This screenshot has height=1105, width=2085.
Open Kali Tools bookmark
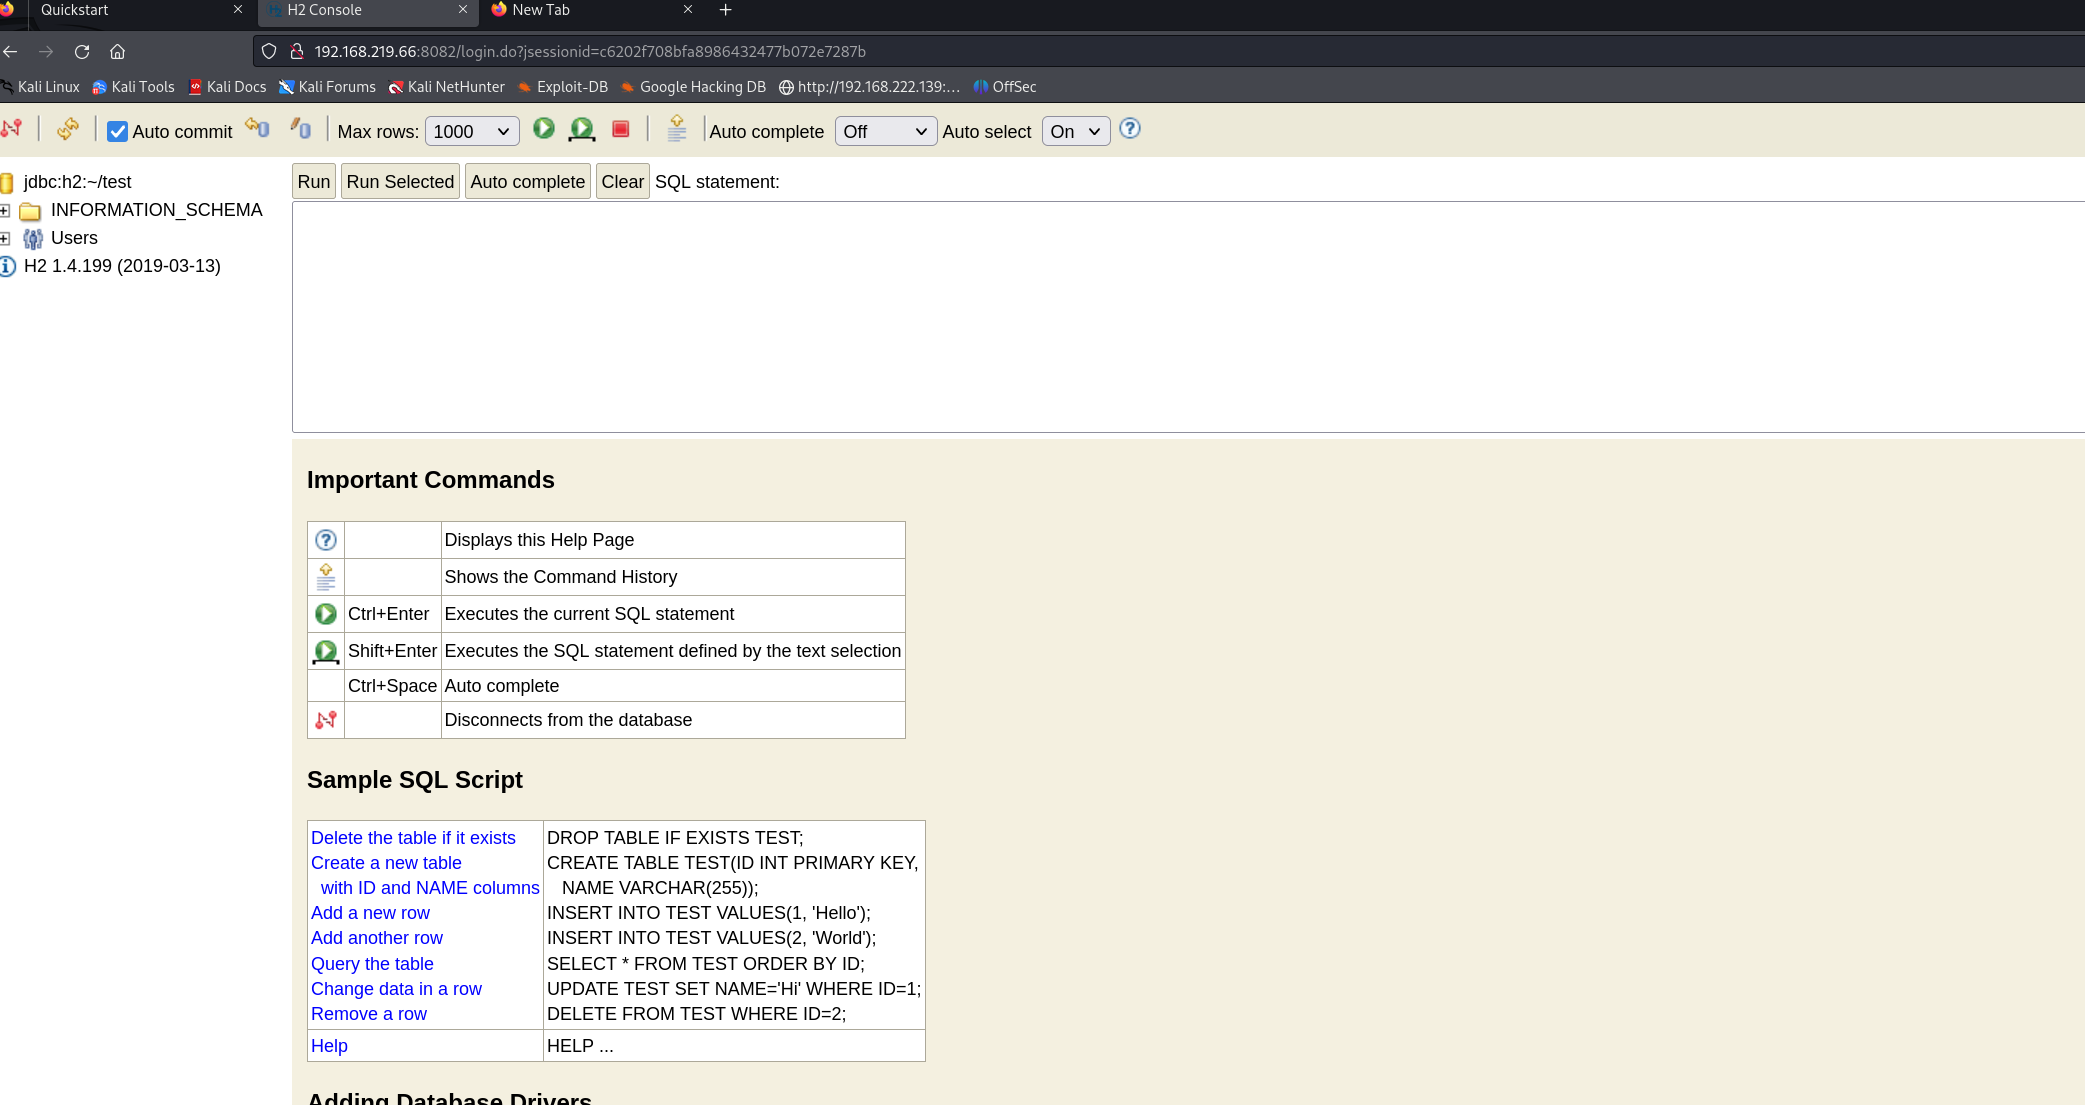[x=133, y=87]
